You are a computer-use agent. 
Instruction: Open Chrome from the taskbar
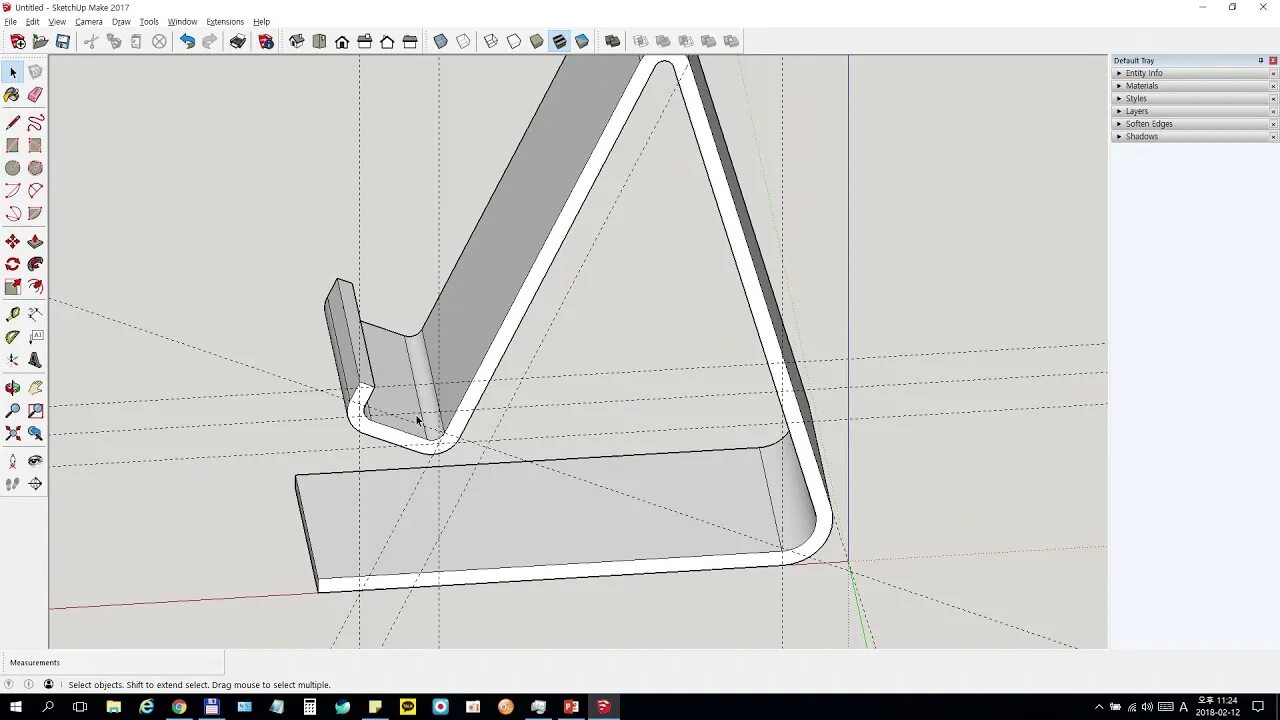click(179, 707)
